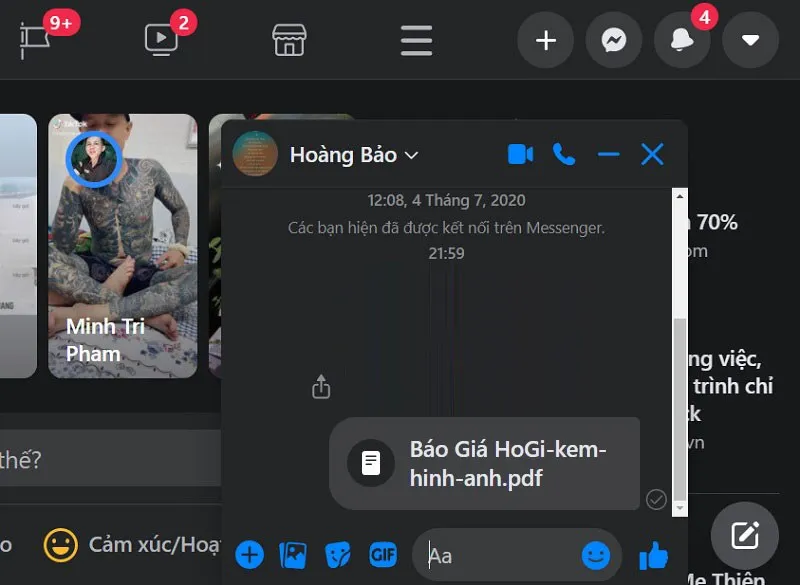800x585 pixels.
Task: Attach a photo or video in the chat
Action: click(x=293, y=554)
